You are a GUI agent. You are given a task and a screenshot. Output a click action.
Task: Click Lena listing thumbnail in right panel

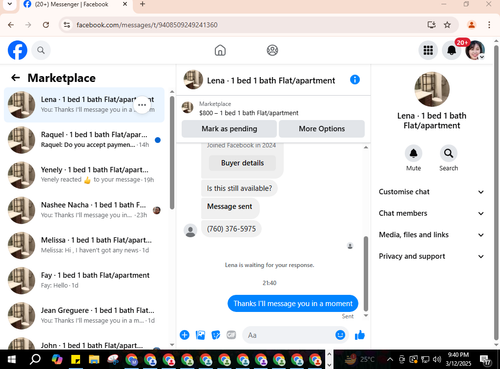[432, 89]
